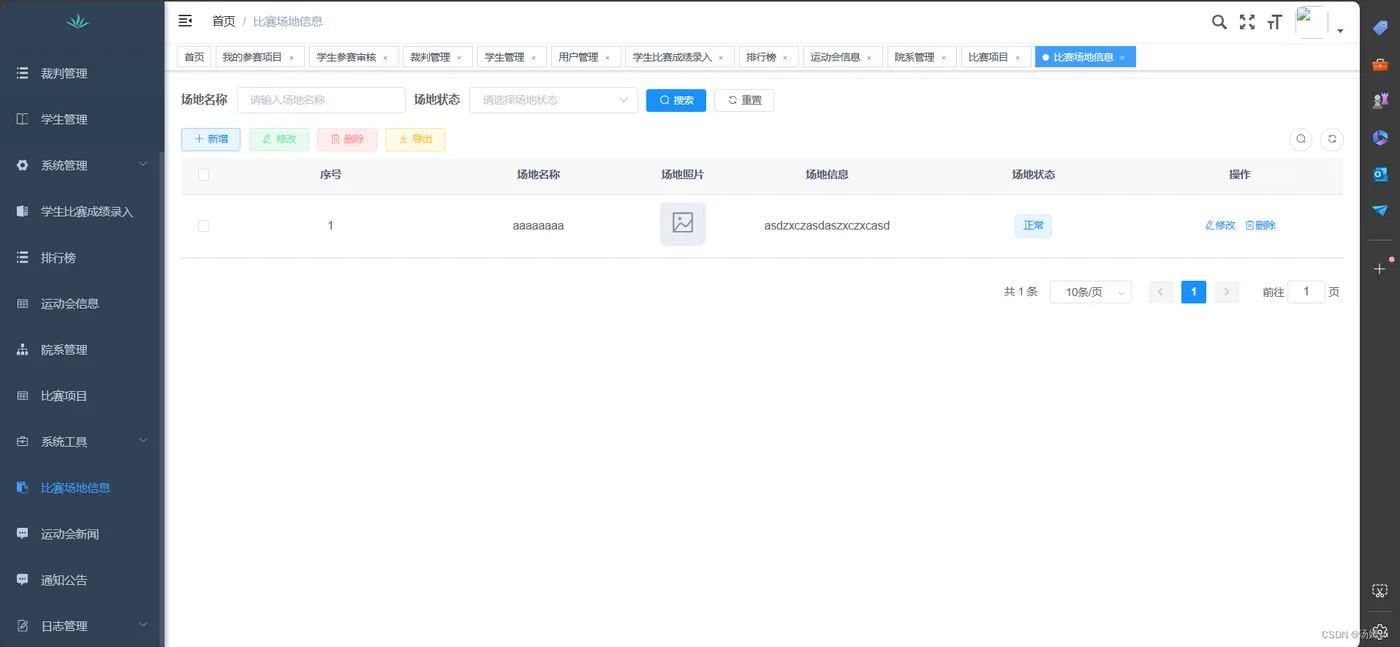Open the header search magnifier icon
Image resolution: width=1400 pixels, height=647 pixels.
pyautogui.click(x=1219, y=22)
